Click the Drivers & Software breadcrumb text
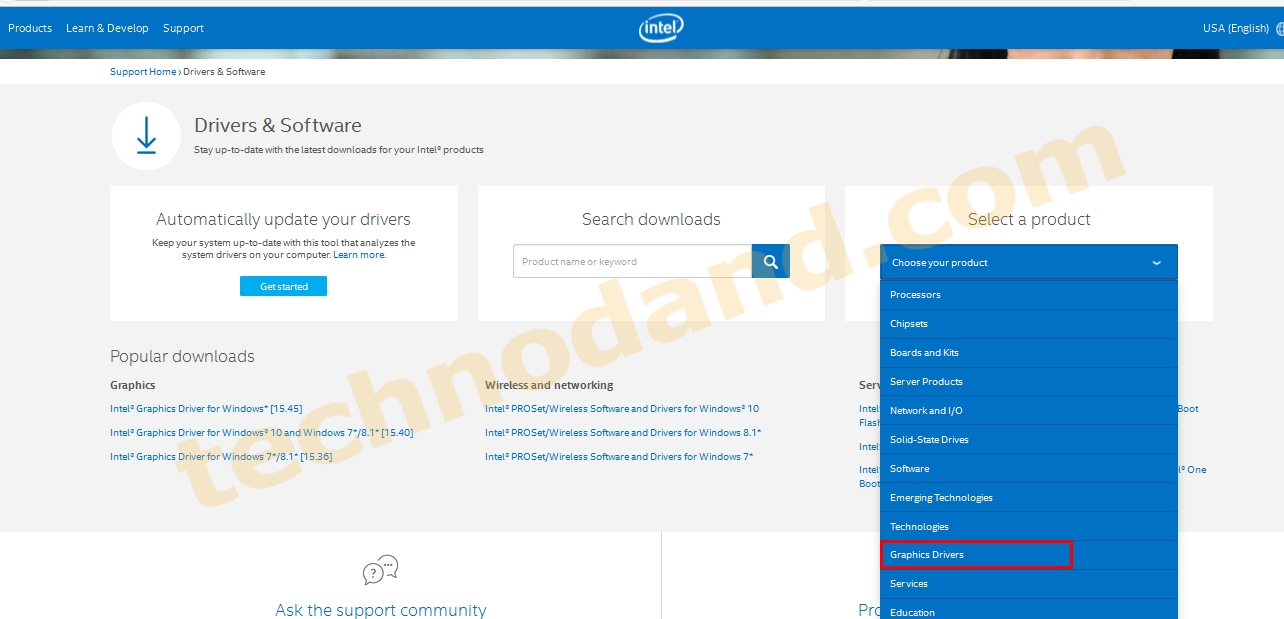Image resolution: width=1284 pixels, height=619 pixels. 224,72
